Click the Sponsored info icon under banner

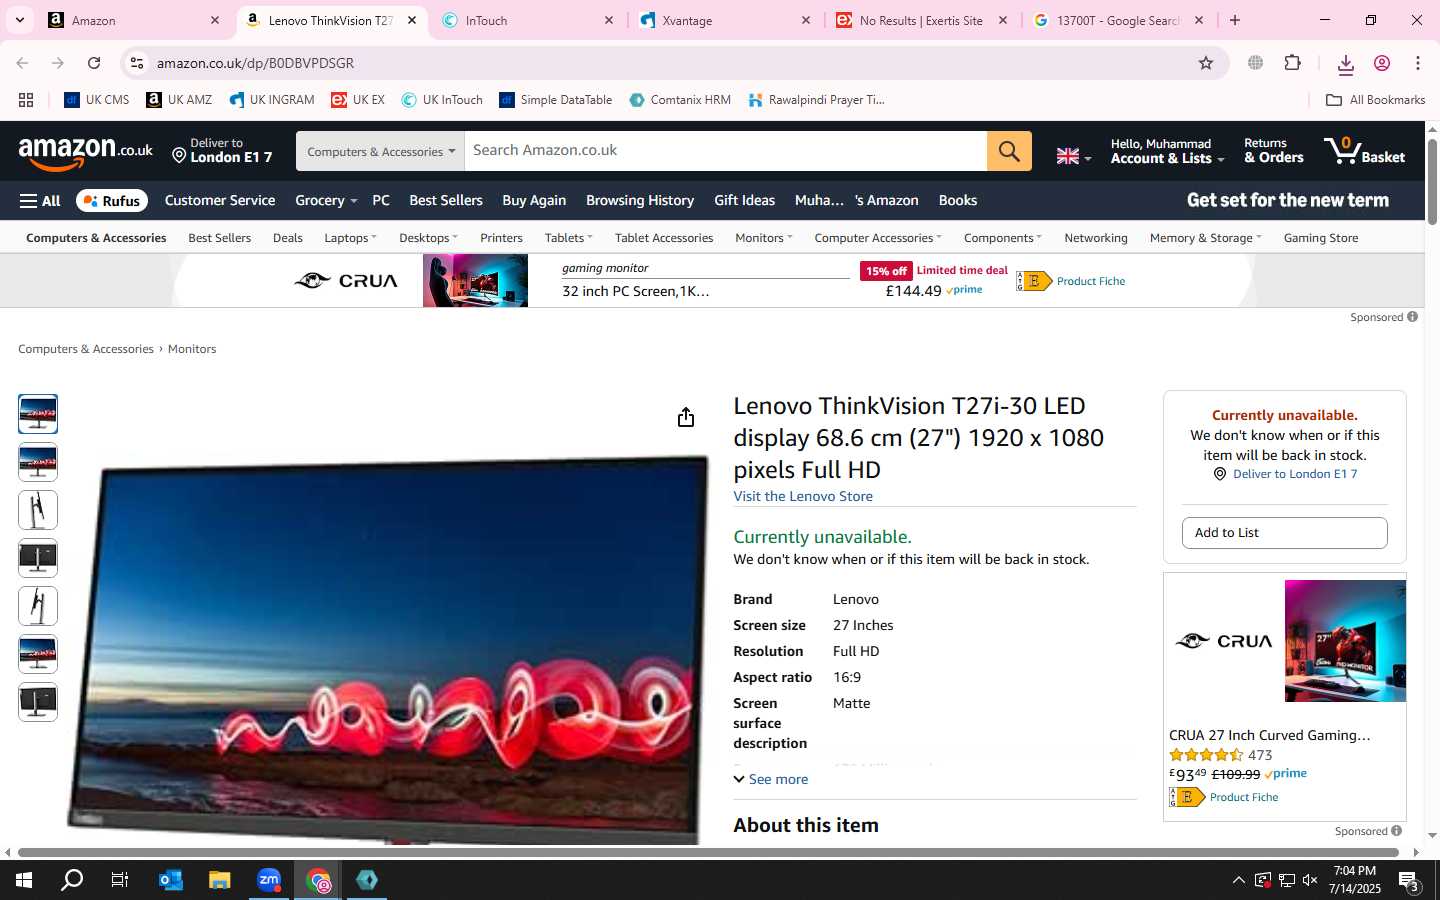1412,317
